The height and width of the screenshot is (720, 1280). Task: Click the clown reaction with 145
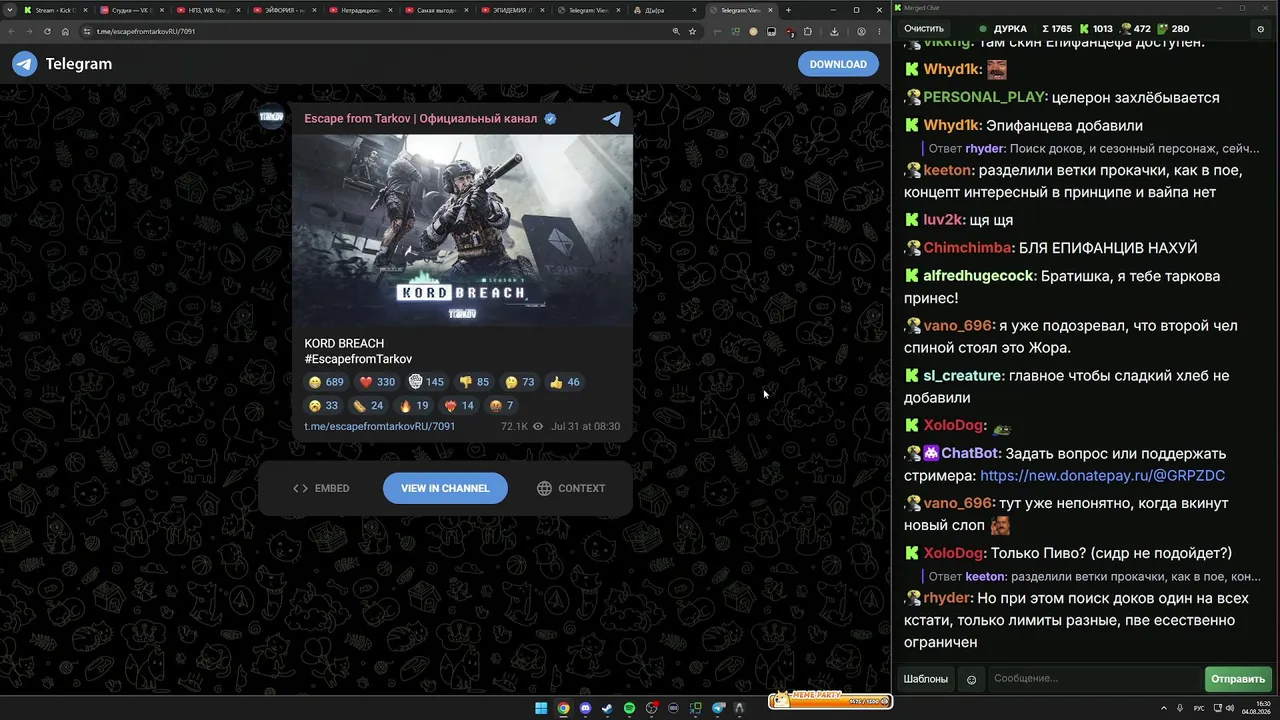(426, 382)
